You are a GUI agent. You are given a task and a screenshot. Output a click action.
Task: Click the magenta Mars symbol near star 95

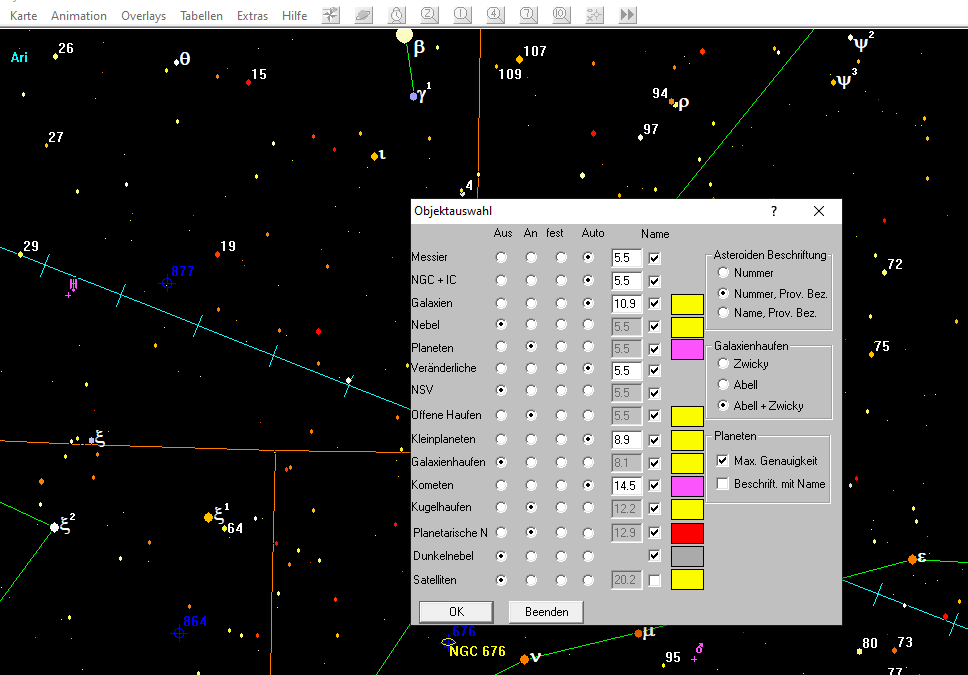click(699, 649)
